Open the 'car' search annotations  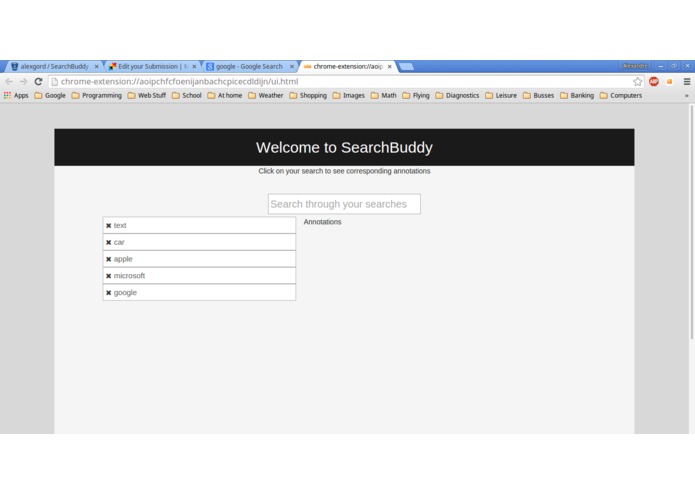point(199,242)
